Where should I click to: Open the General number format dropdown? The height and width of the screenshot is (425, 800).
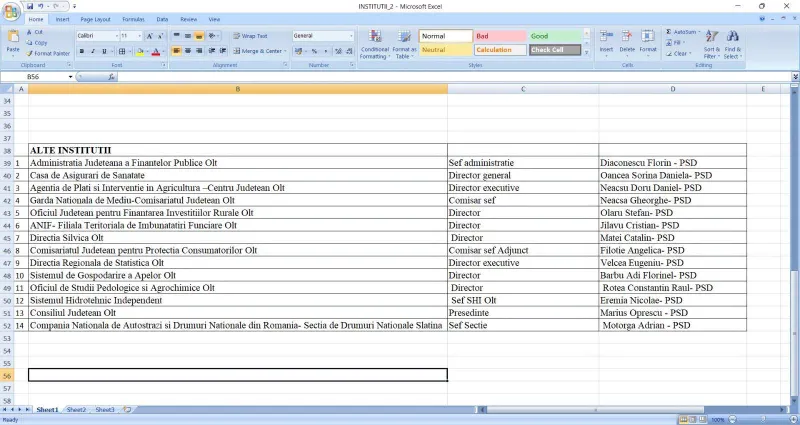(x=351, y=36)
